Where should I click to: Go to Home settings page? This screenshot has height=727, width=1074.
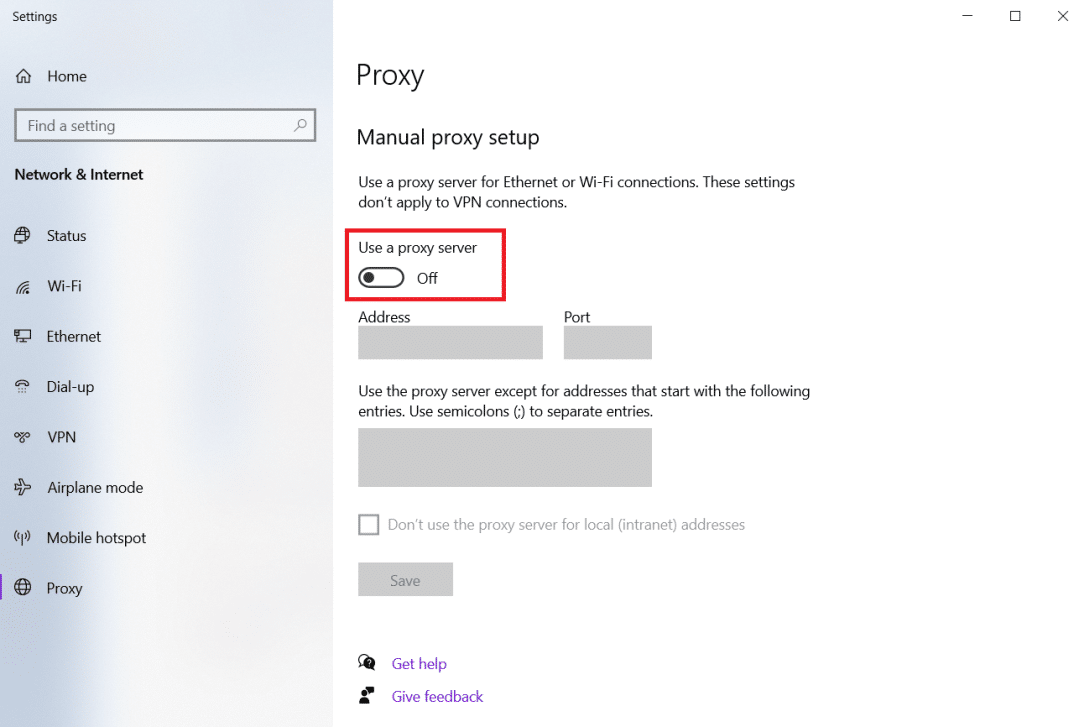click(67, 76)
